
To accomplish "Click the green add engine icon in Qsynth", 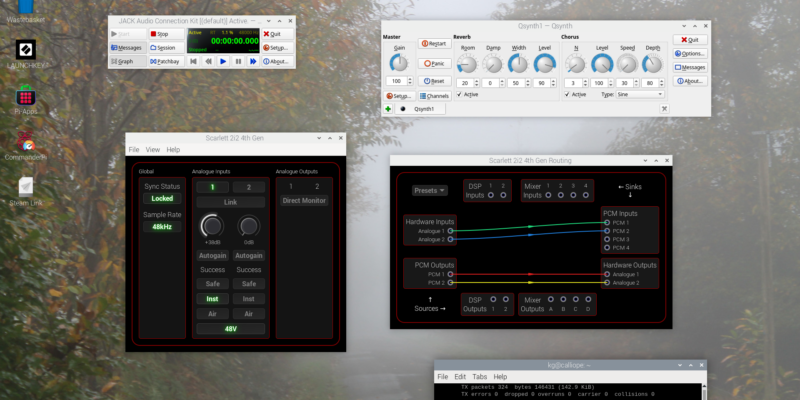I will pyautogui.click(x=388, y=109).
